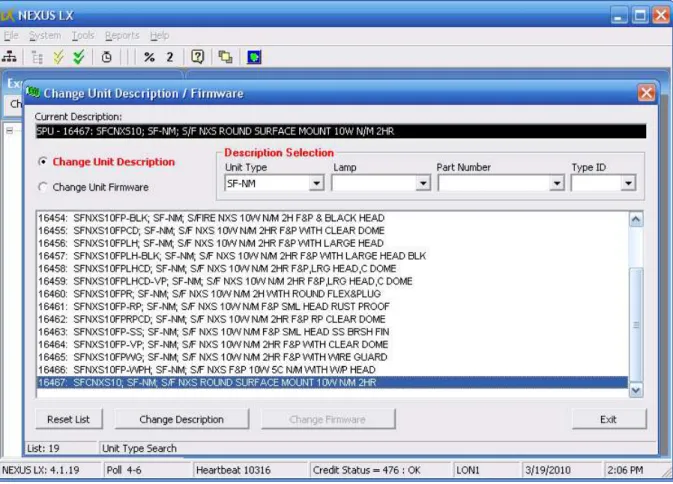Click the 'Heartbeat 10316' status cell
This screenshot has width=673, height=484.
pyautogui.click(x=250, y=470)
